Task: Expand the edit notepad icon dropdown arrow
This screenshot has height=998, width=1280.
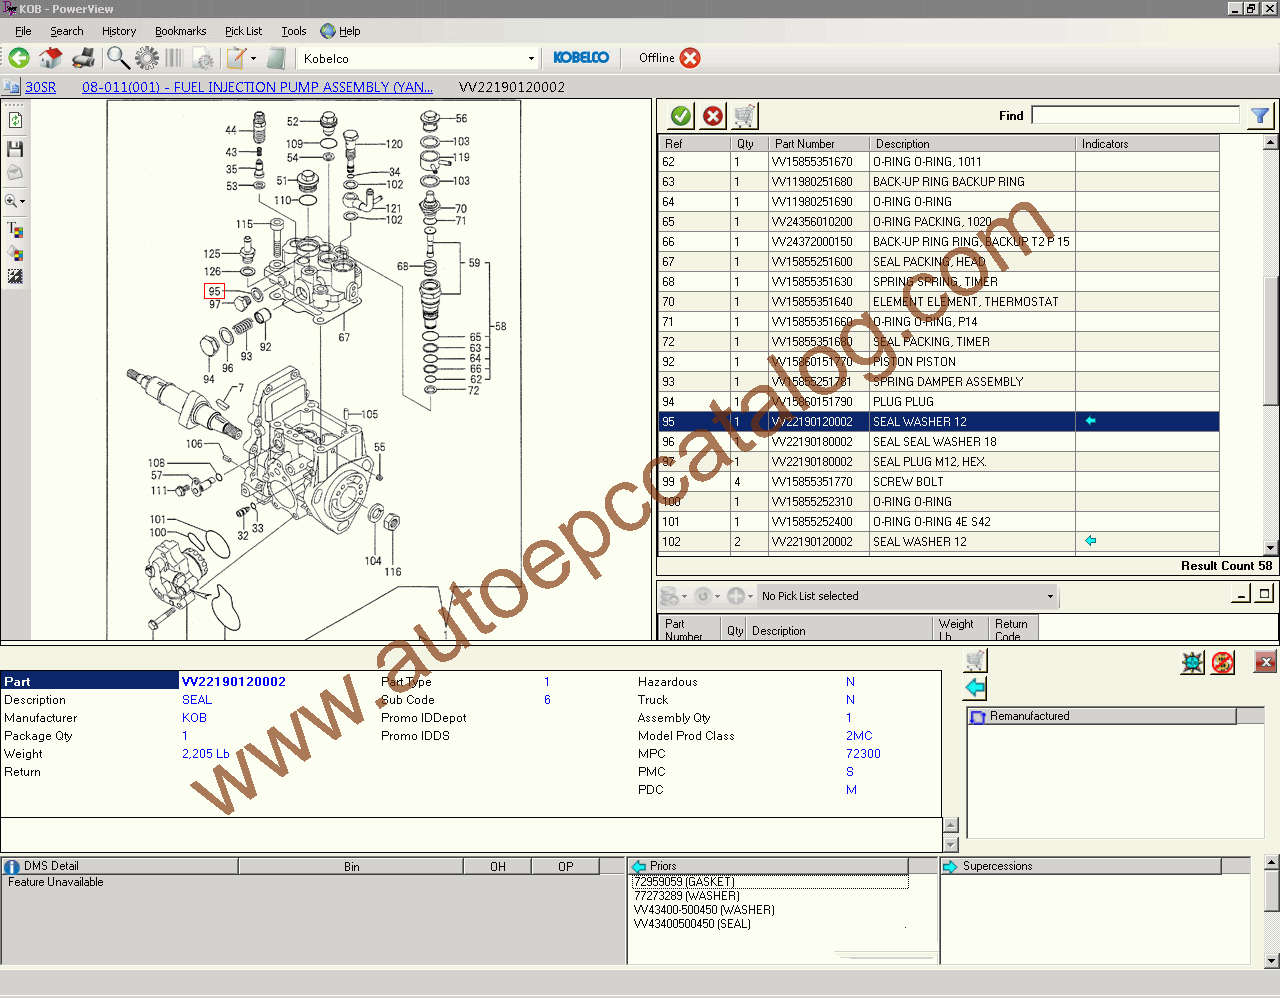Action: point(254,58)
